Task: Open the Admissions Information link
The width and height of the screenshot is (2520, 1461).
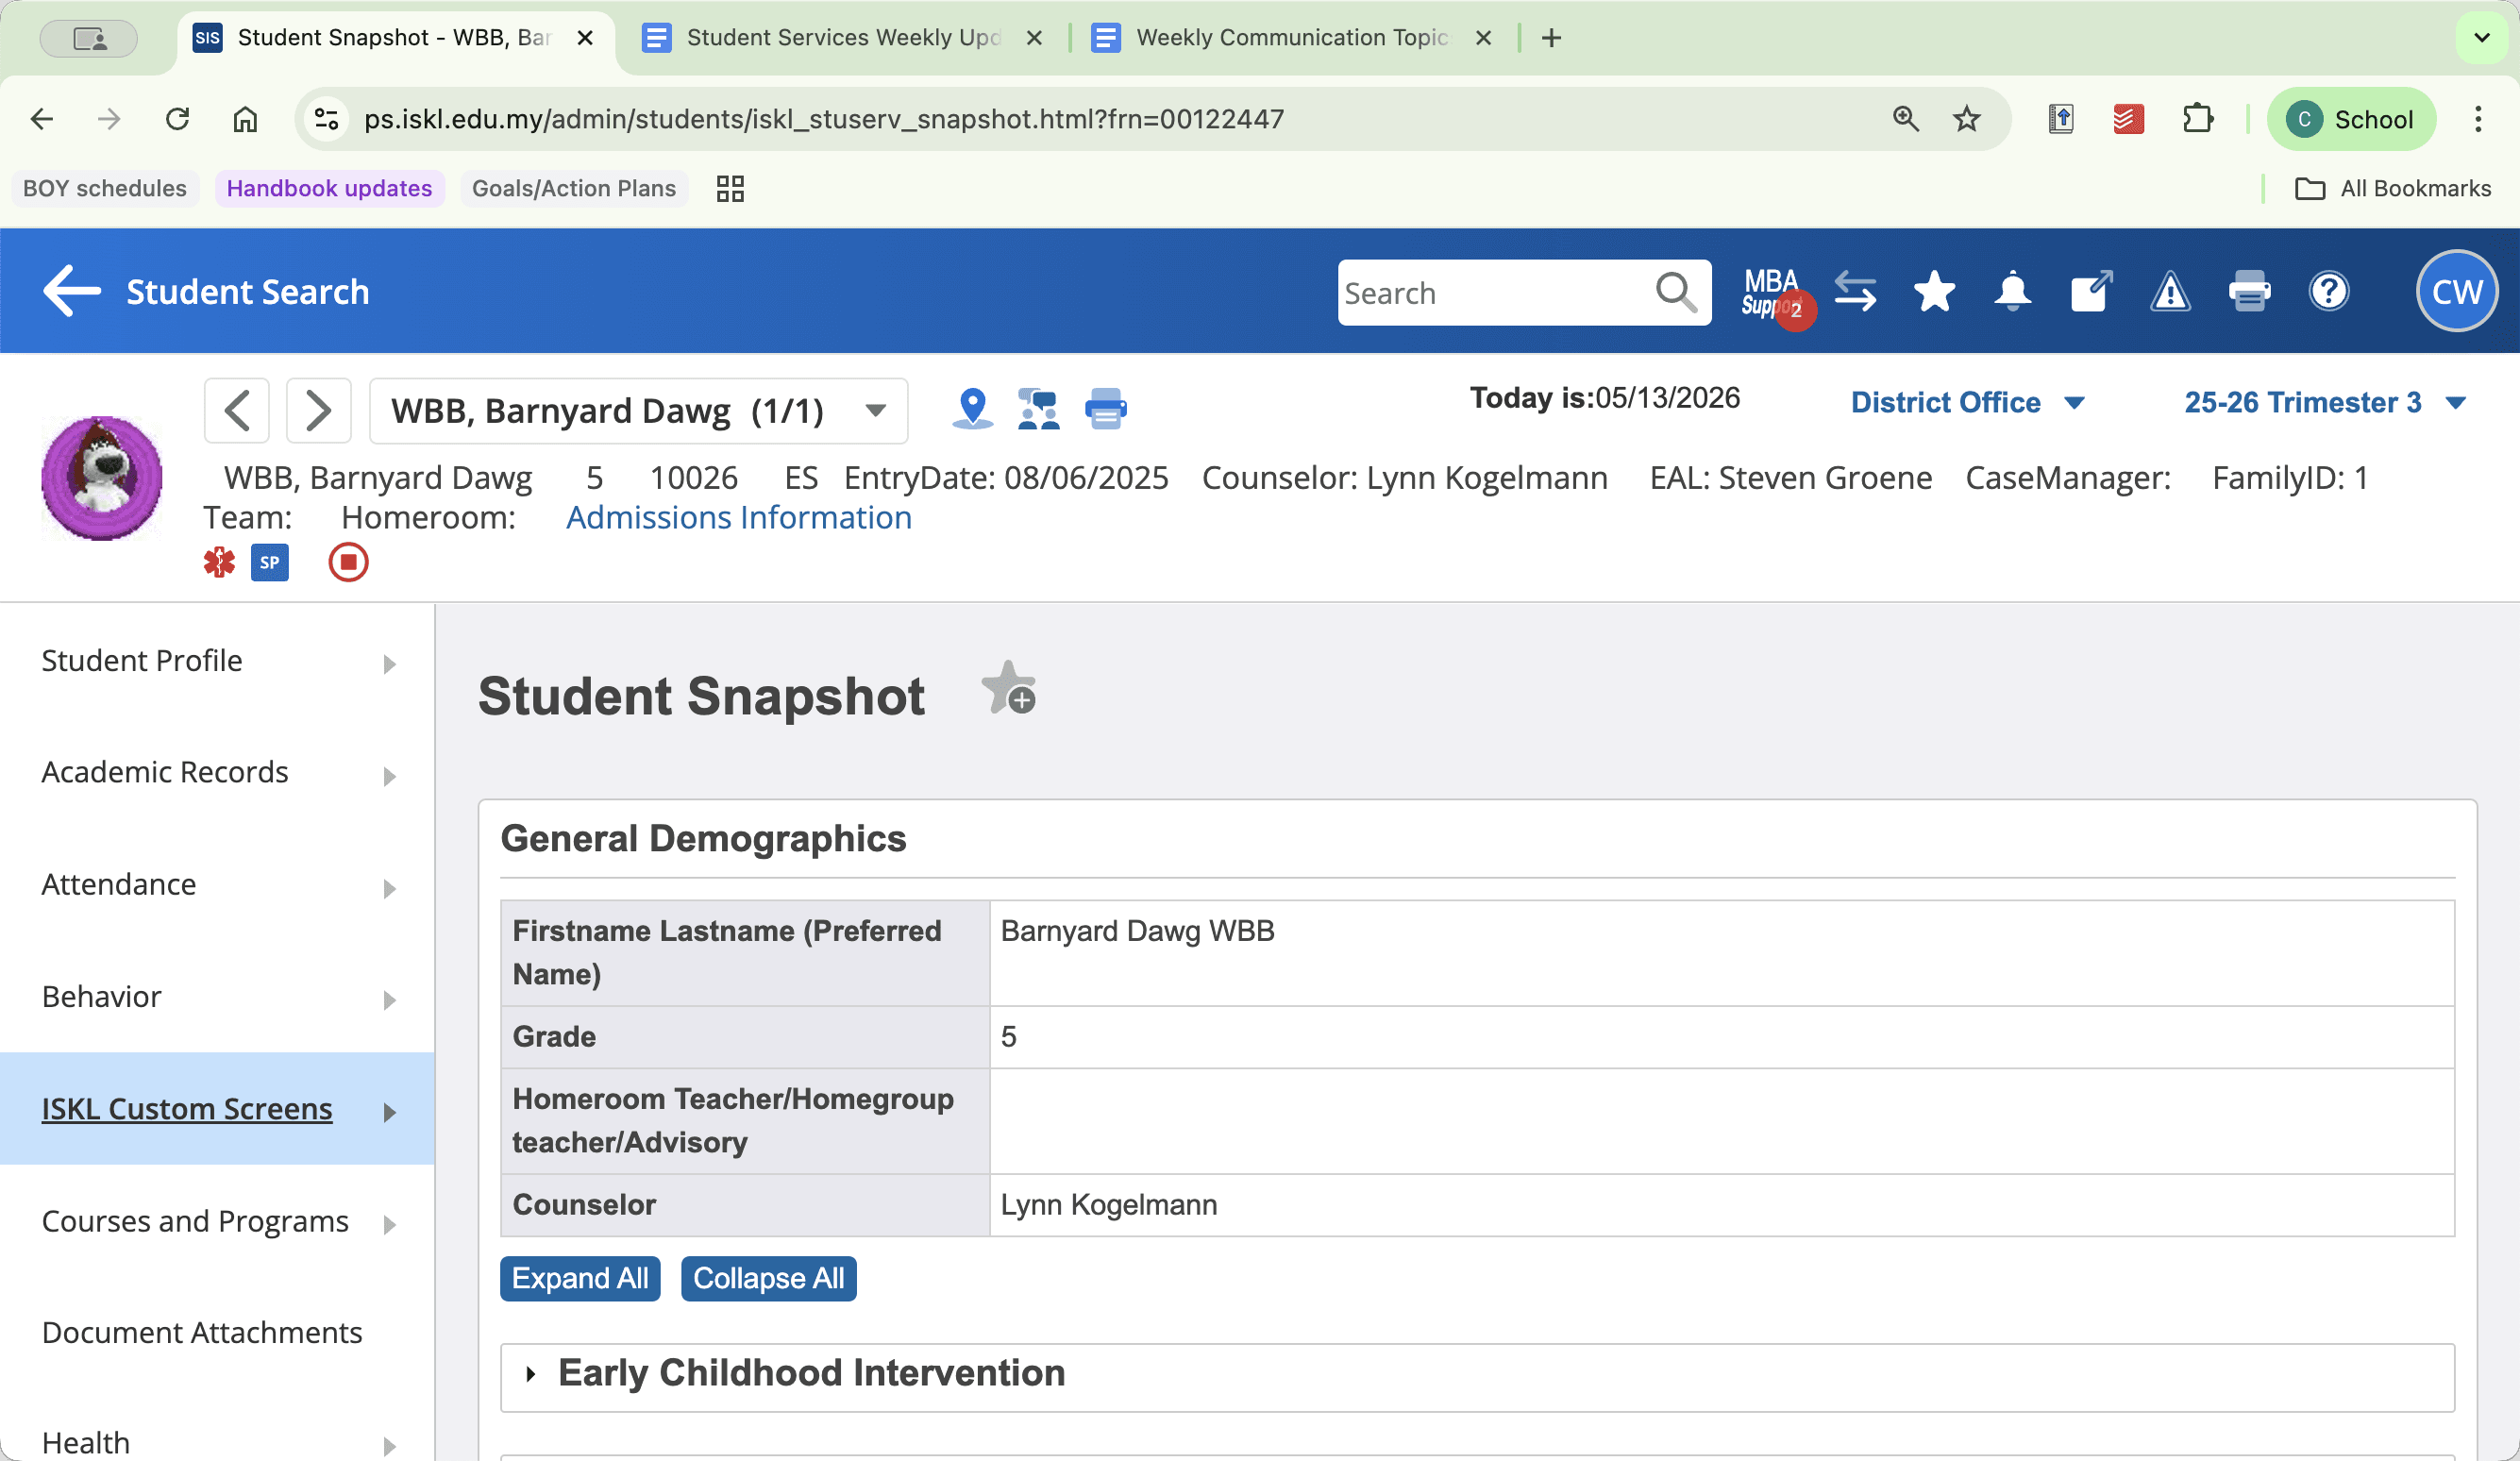Action: tap(738, 518)
